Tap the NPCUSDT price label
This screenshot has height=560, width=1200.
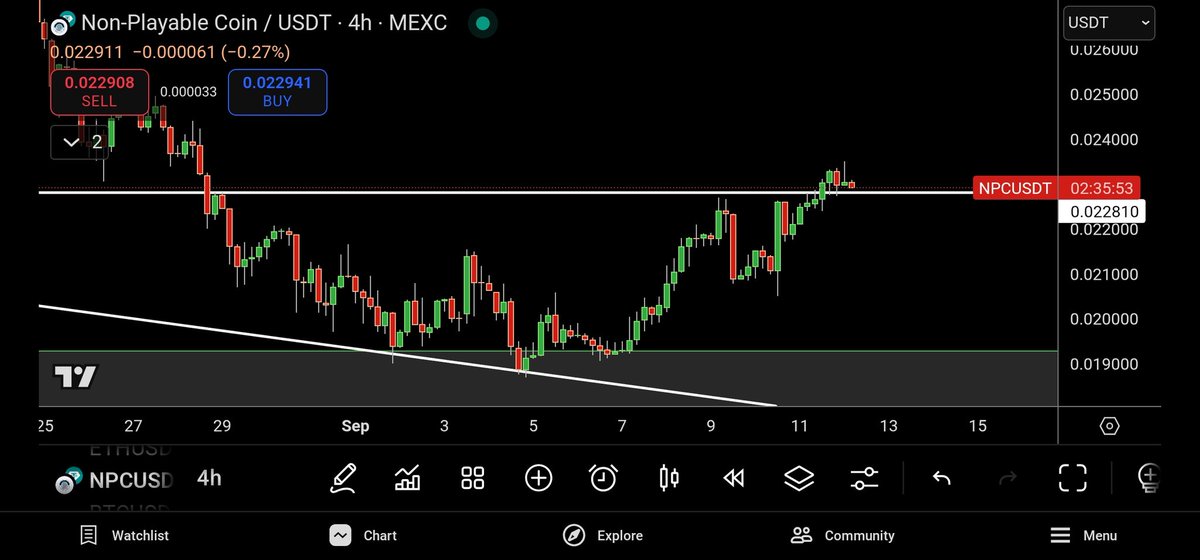pos(1014,188)
